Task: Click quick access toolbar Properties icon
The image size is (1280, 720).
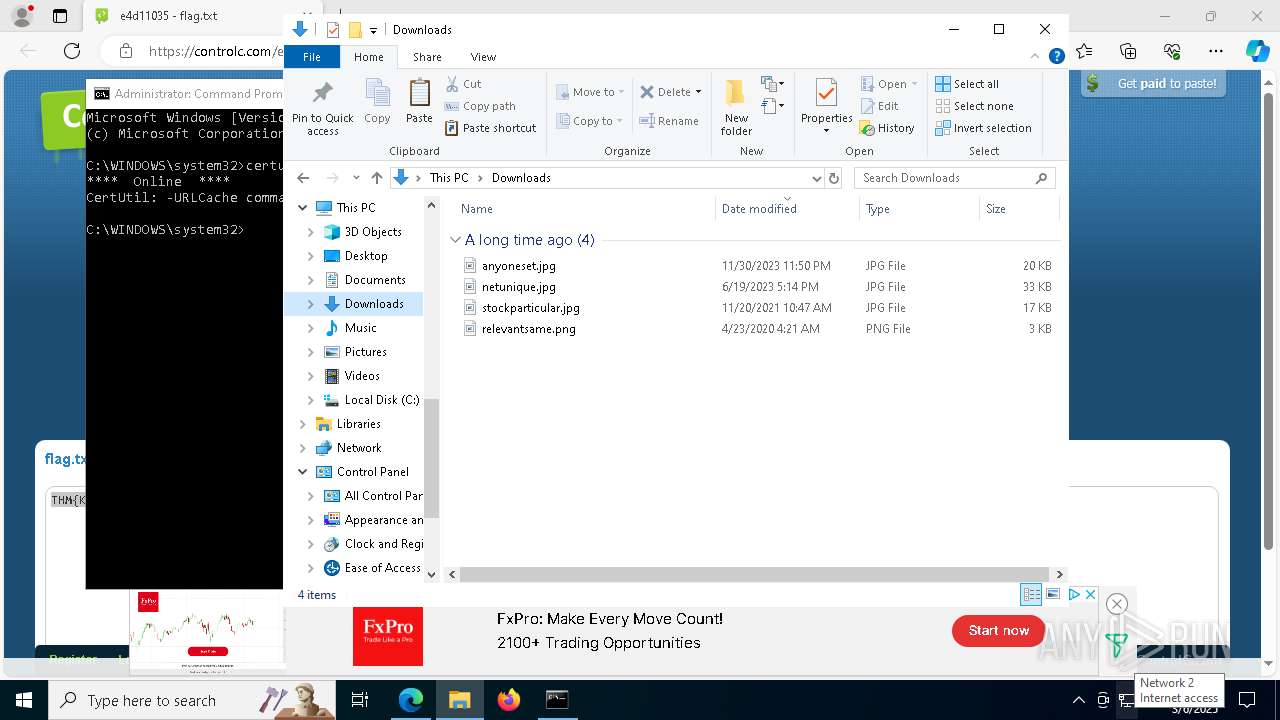Action: pos(333,30)
